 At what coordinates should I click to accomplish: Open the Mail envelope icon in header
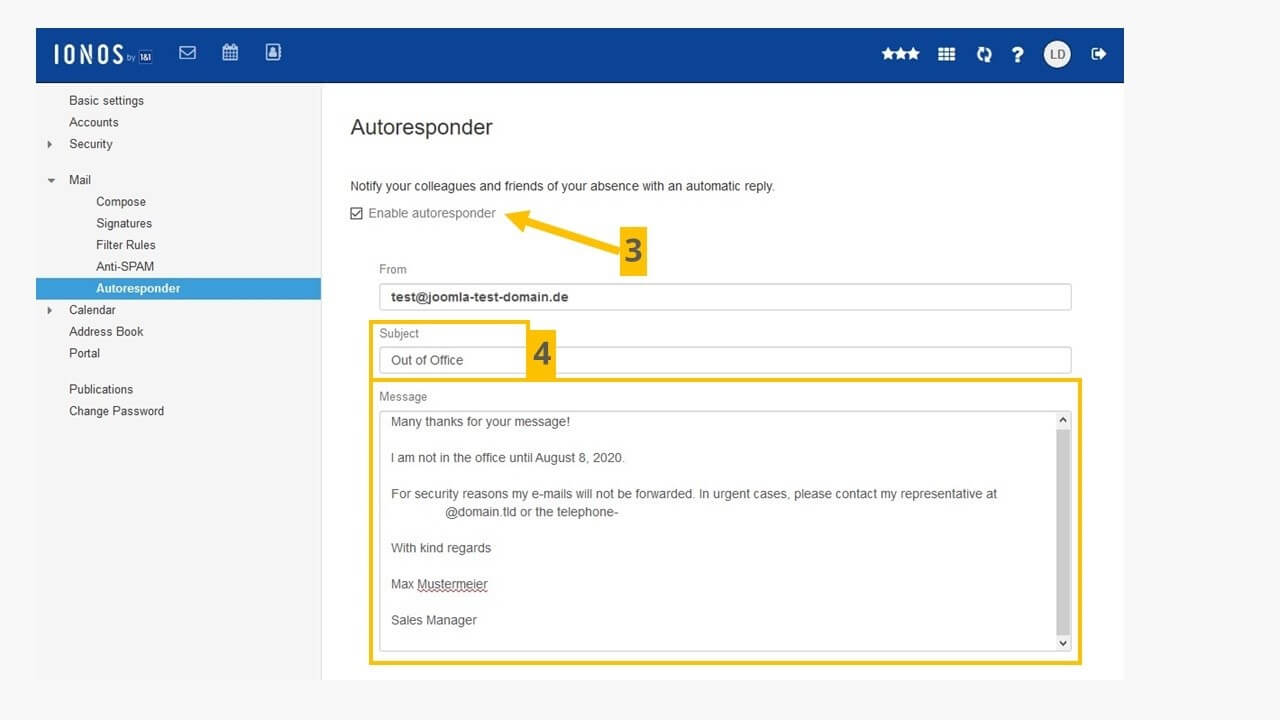pos(187,52)
